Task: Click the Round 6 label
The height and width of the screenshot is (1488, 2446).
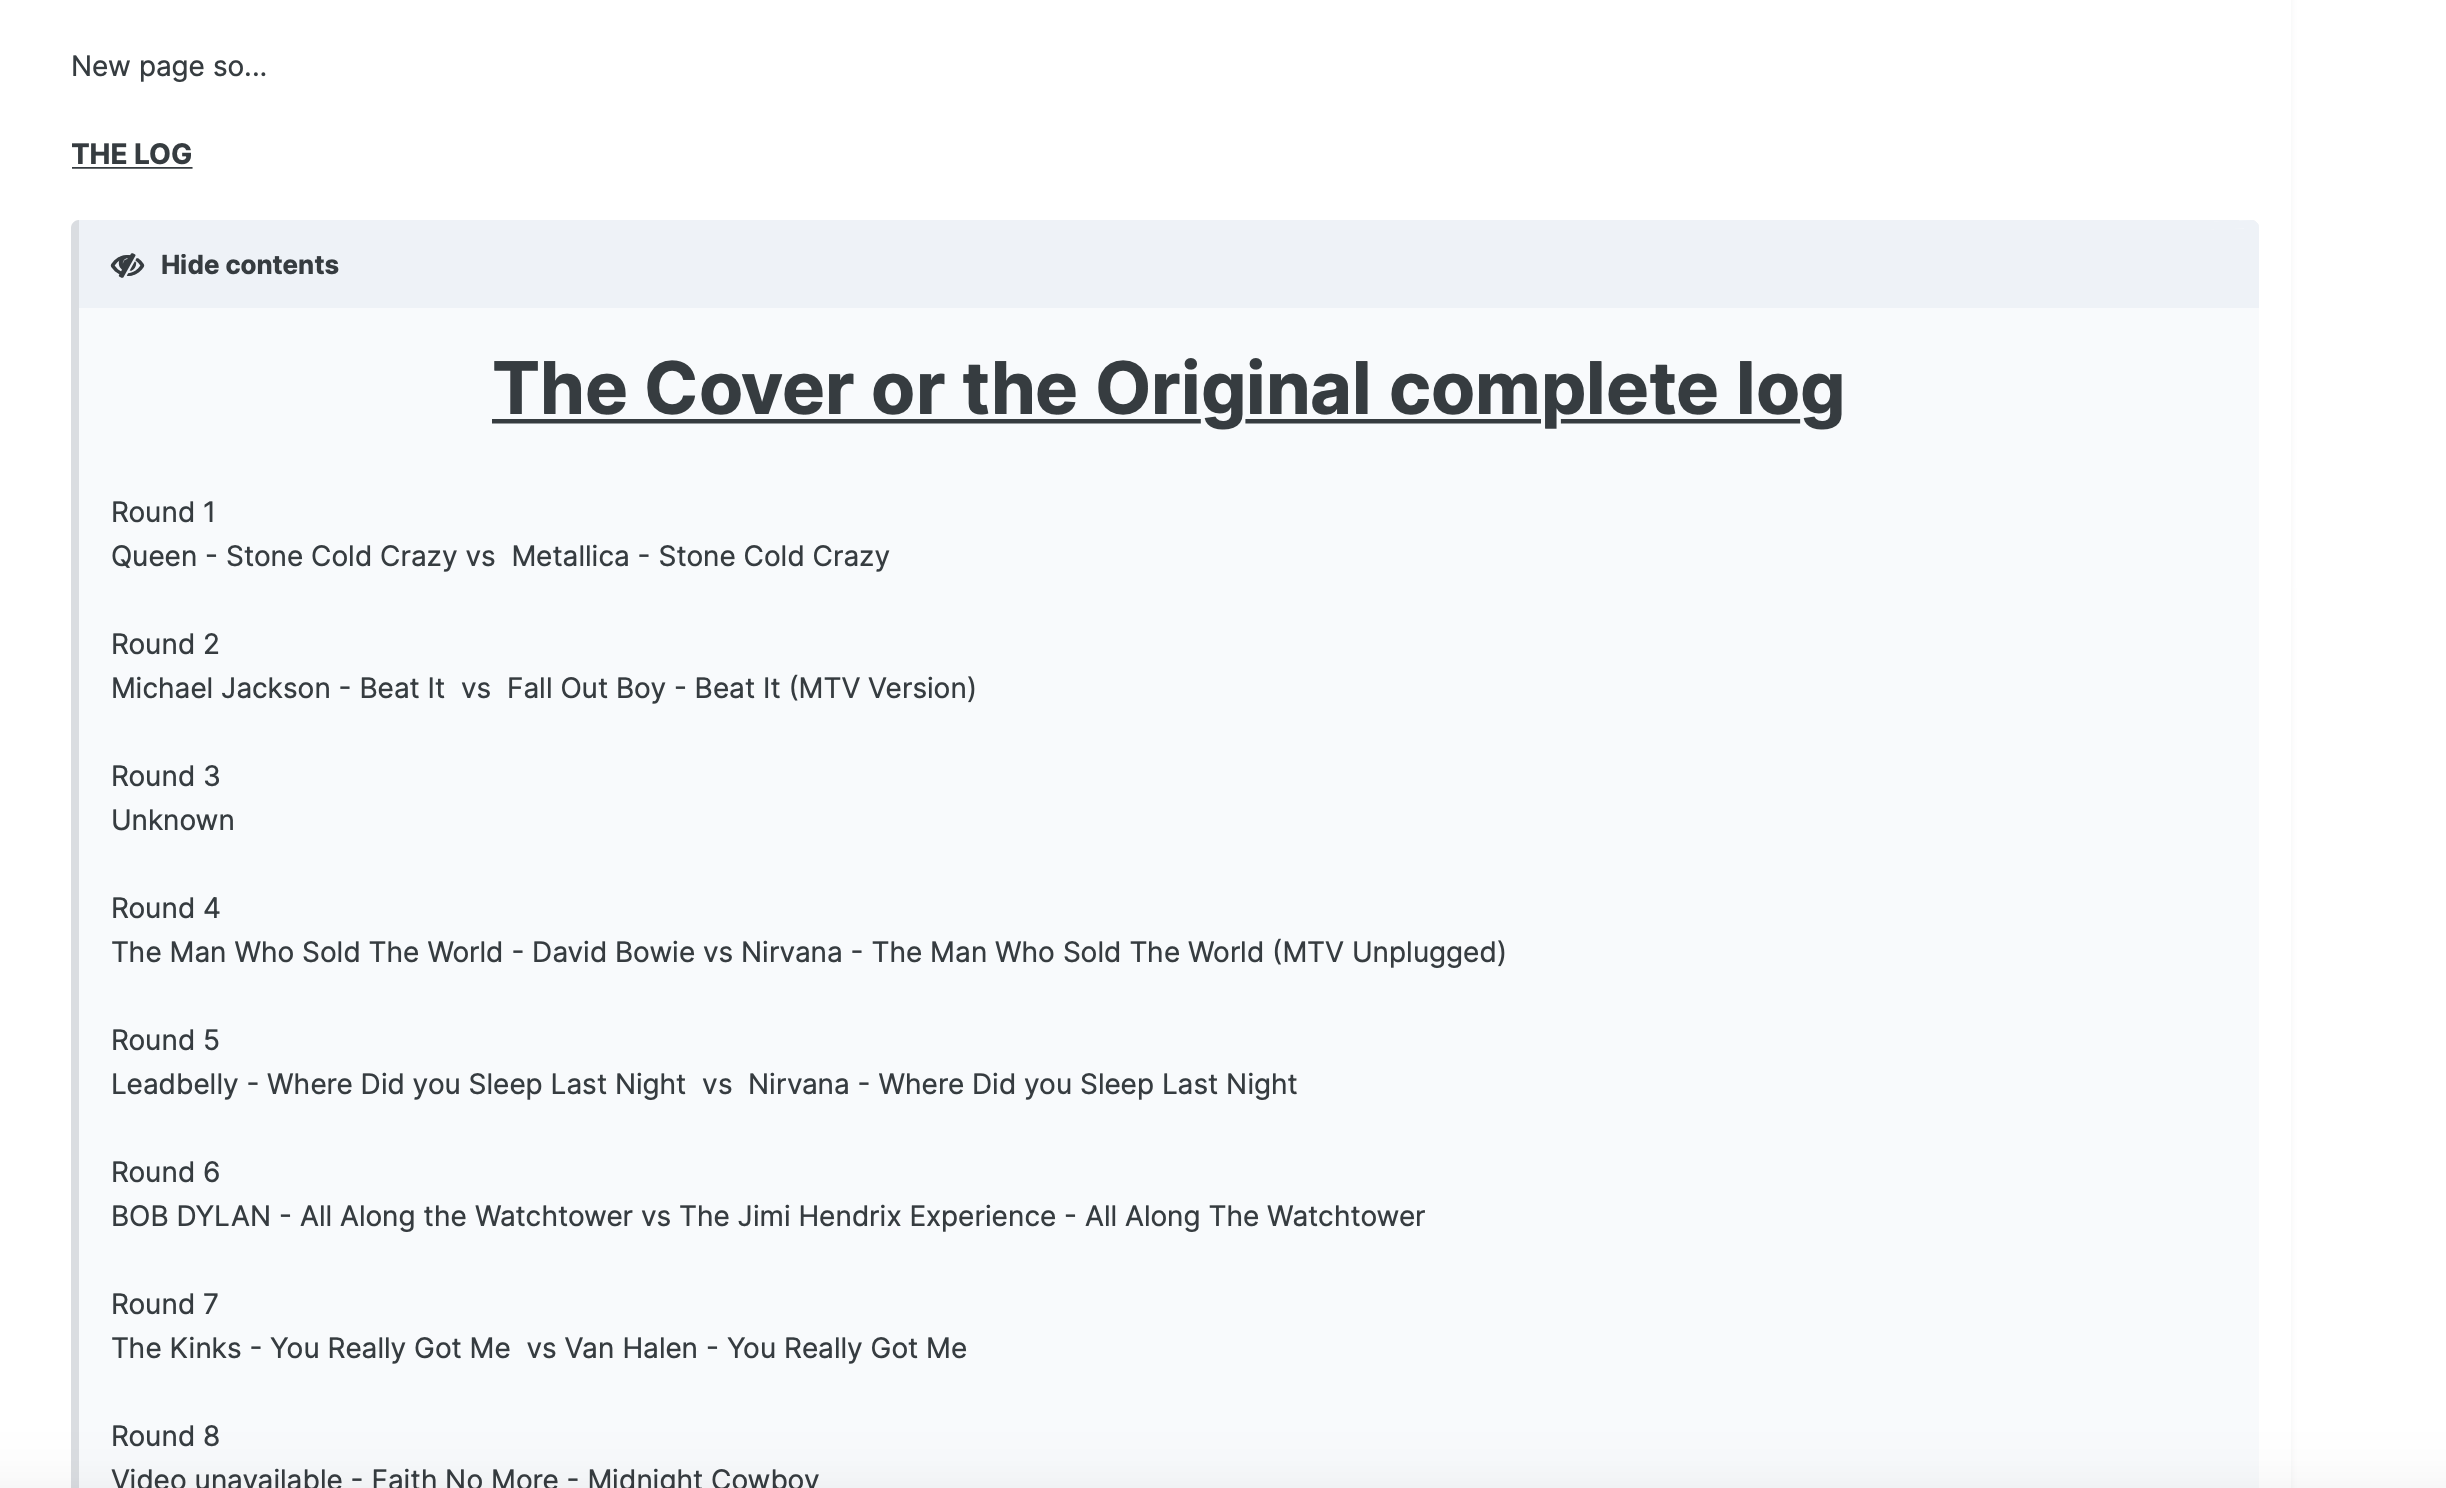Action: pyautogui.click(x=165, y=1172)
